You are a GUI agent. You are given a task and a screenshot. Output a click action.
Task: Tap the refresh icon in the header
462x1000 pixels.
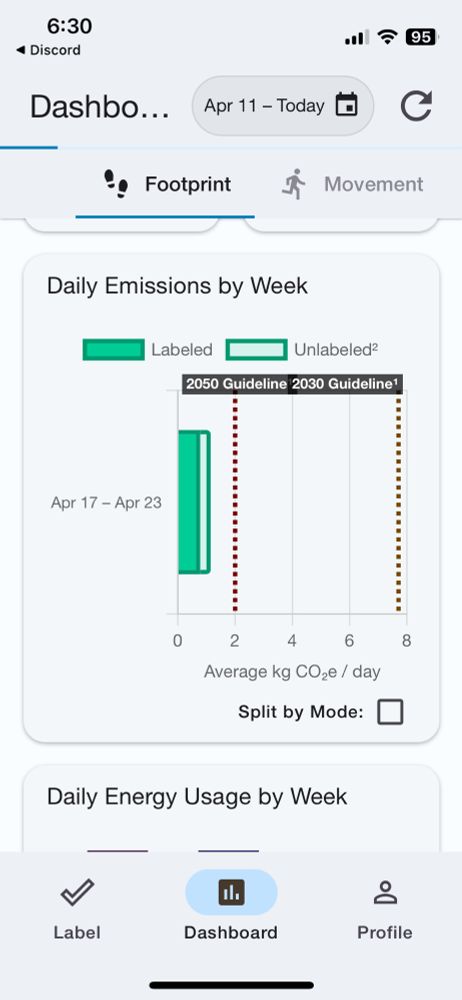point(417,106)
